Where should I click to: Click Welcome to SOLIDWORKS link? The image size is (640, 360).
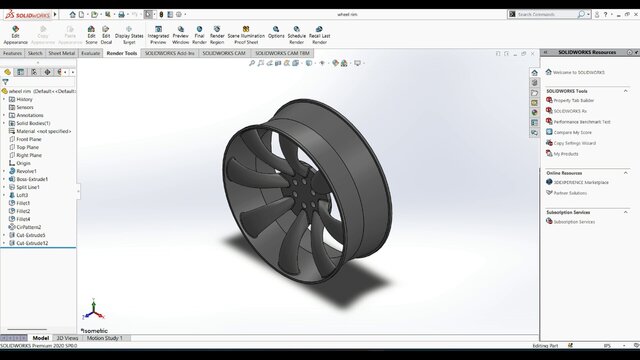click(x=579, y=72)
